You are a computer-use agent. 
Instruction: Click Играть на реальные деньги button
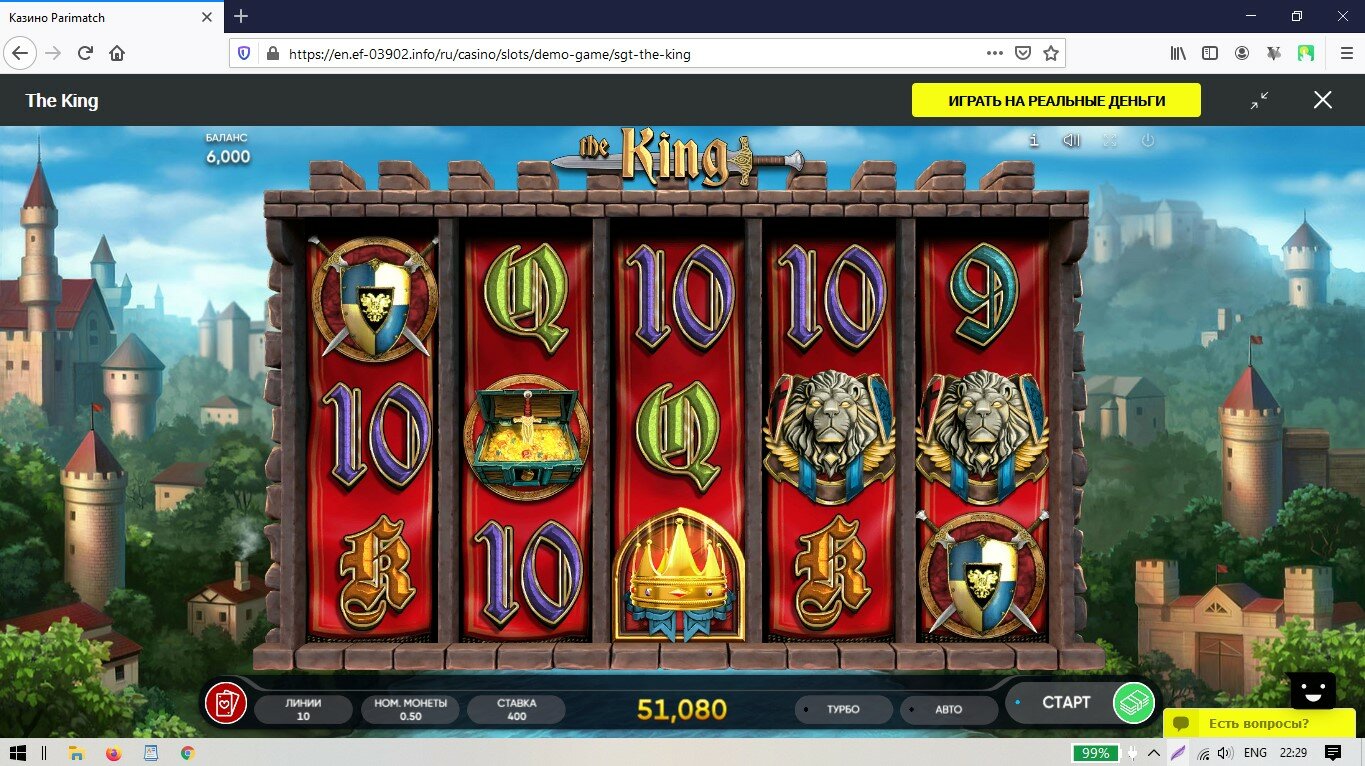[x=1056, y=100]
